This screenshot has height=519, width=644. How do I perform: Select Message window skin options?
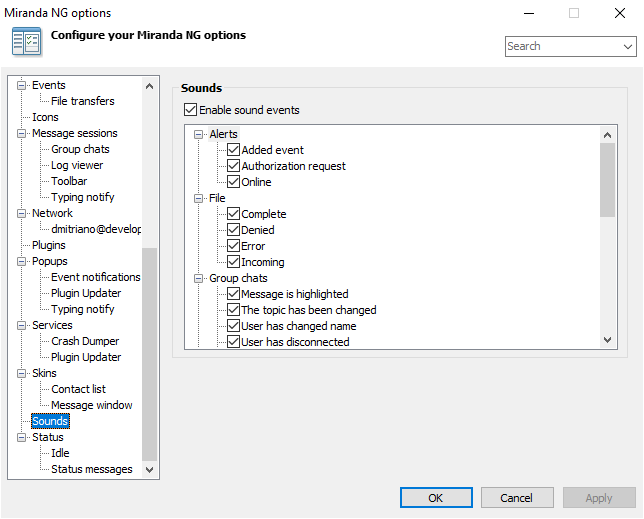[x=92, y=405]
